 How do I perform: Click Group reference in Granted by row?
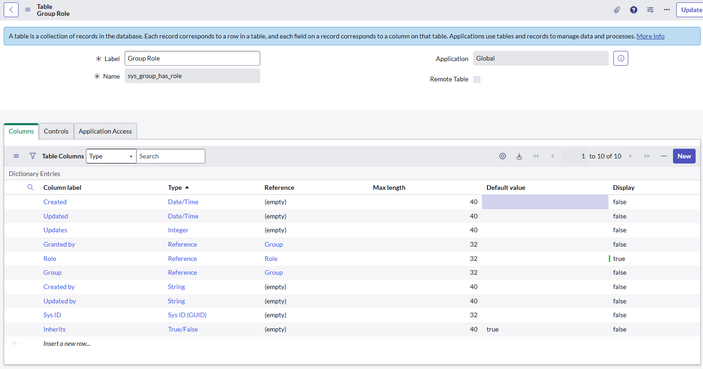coord(273,244)
